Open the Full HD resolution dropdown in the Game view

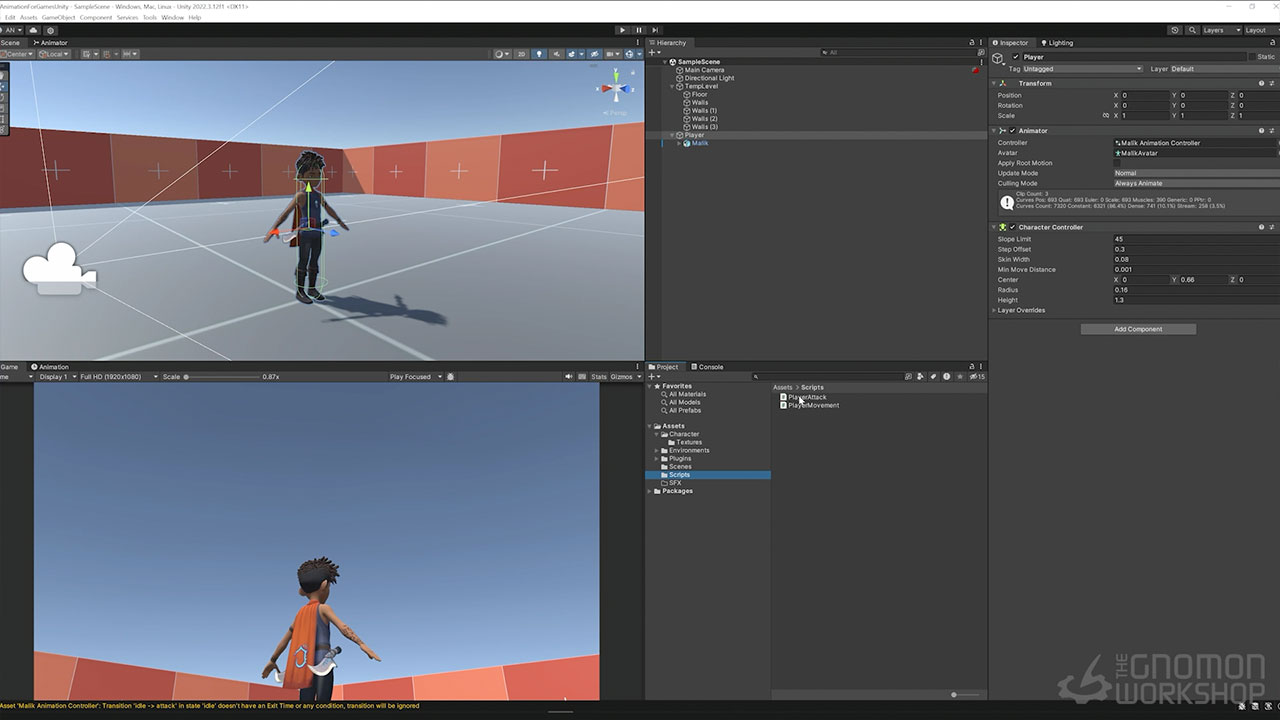119,377
